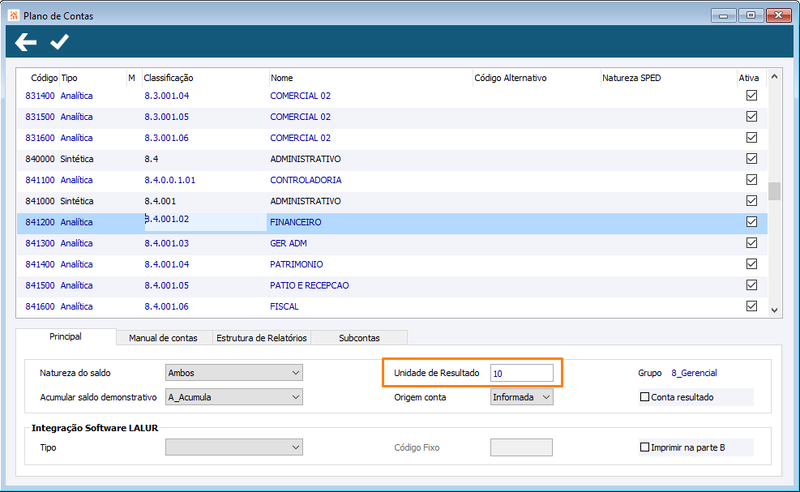Click the 8_Gerencial group link
Screen dimensions: 800x492
click(x=694, y=373)
